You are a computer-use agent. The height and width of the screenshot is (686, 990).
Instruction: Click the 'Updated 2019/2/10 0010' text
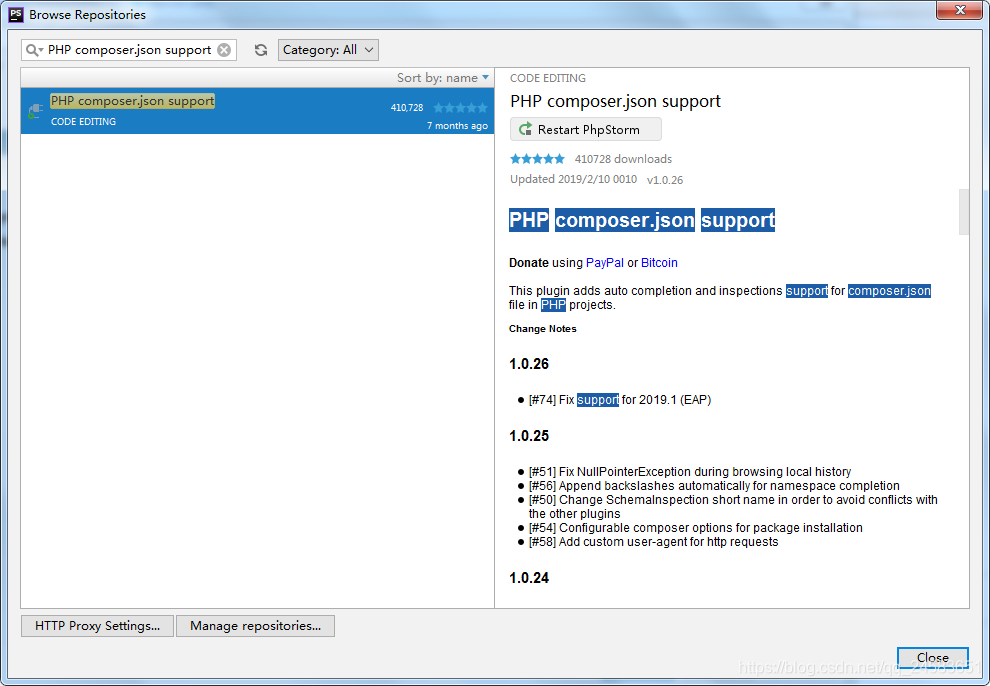coord(573,179)
